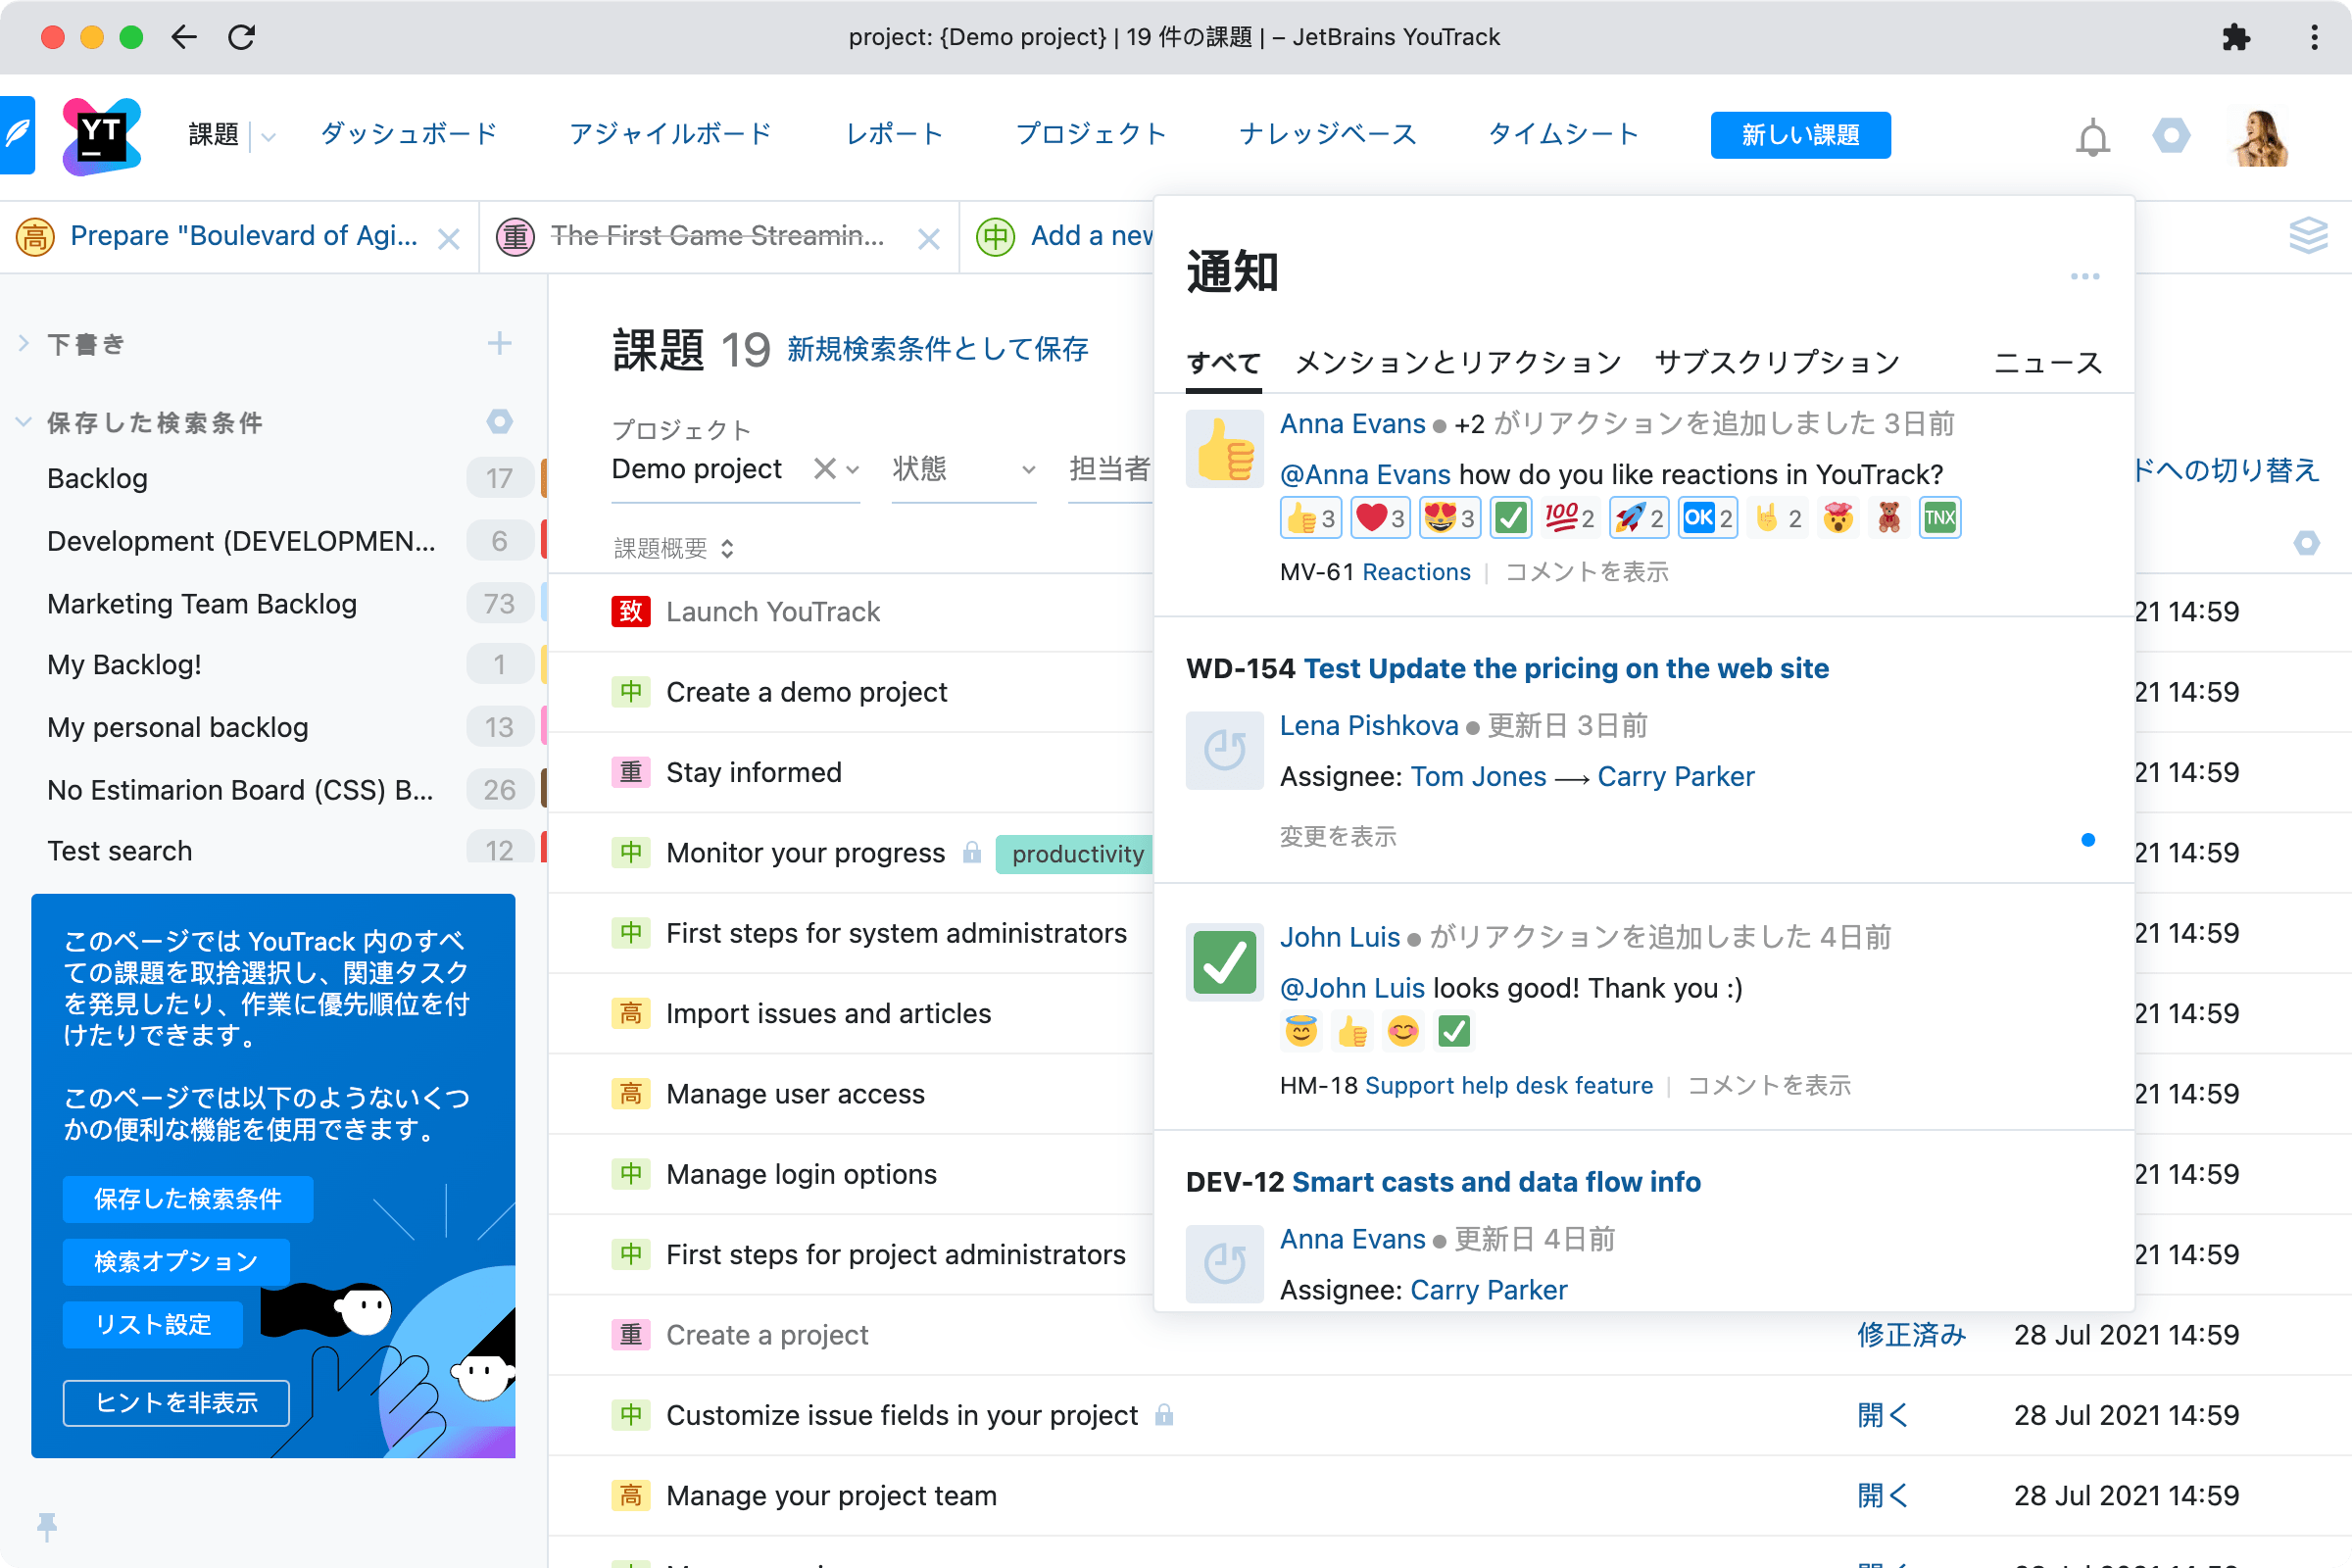Click the lock icon on Customize issue fields

1164,1414
